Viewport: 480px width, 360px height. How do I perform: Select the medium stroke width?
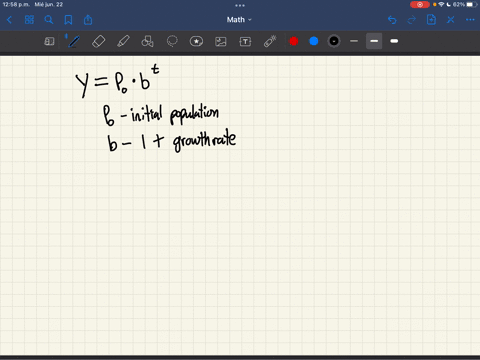click(374, 41)
